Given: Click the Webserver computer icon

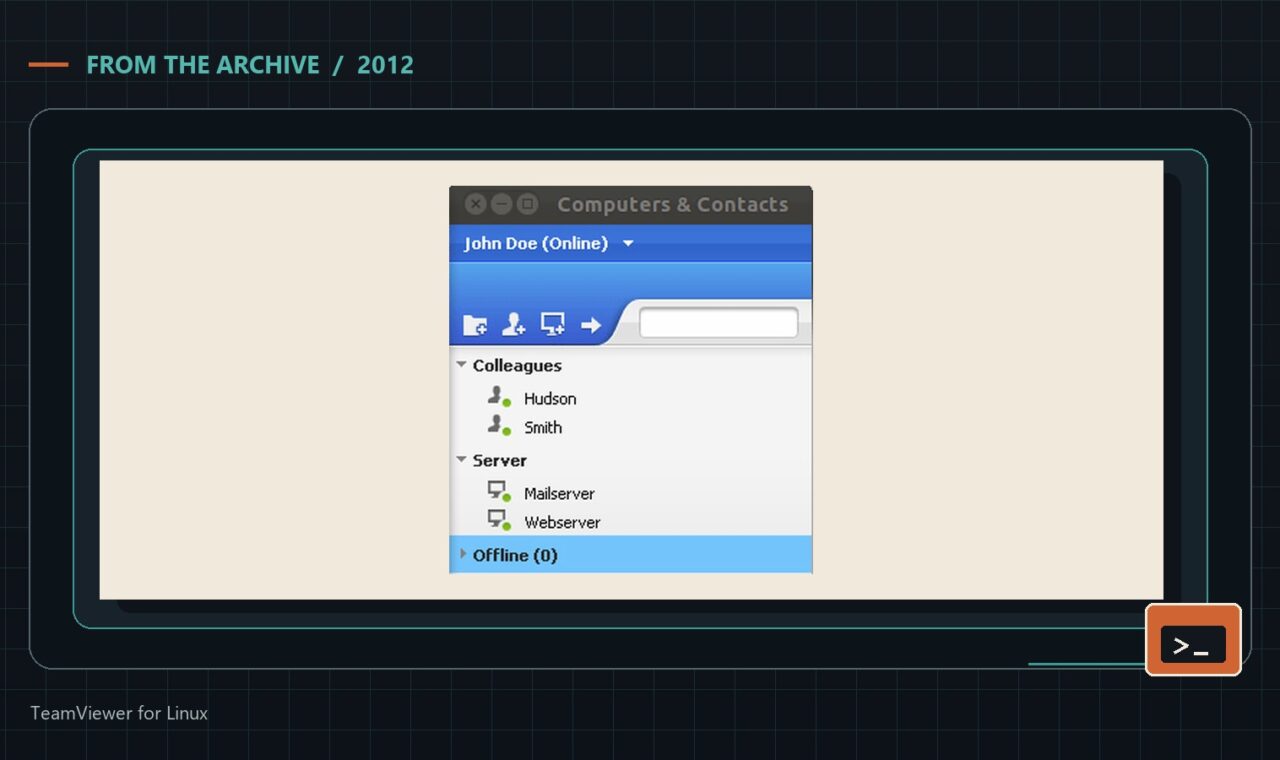Looking at the screenshot, I should pos(499,521).
